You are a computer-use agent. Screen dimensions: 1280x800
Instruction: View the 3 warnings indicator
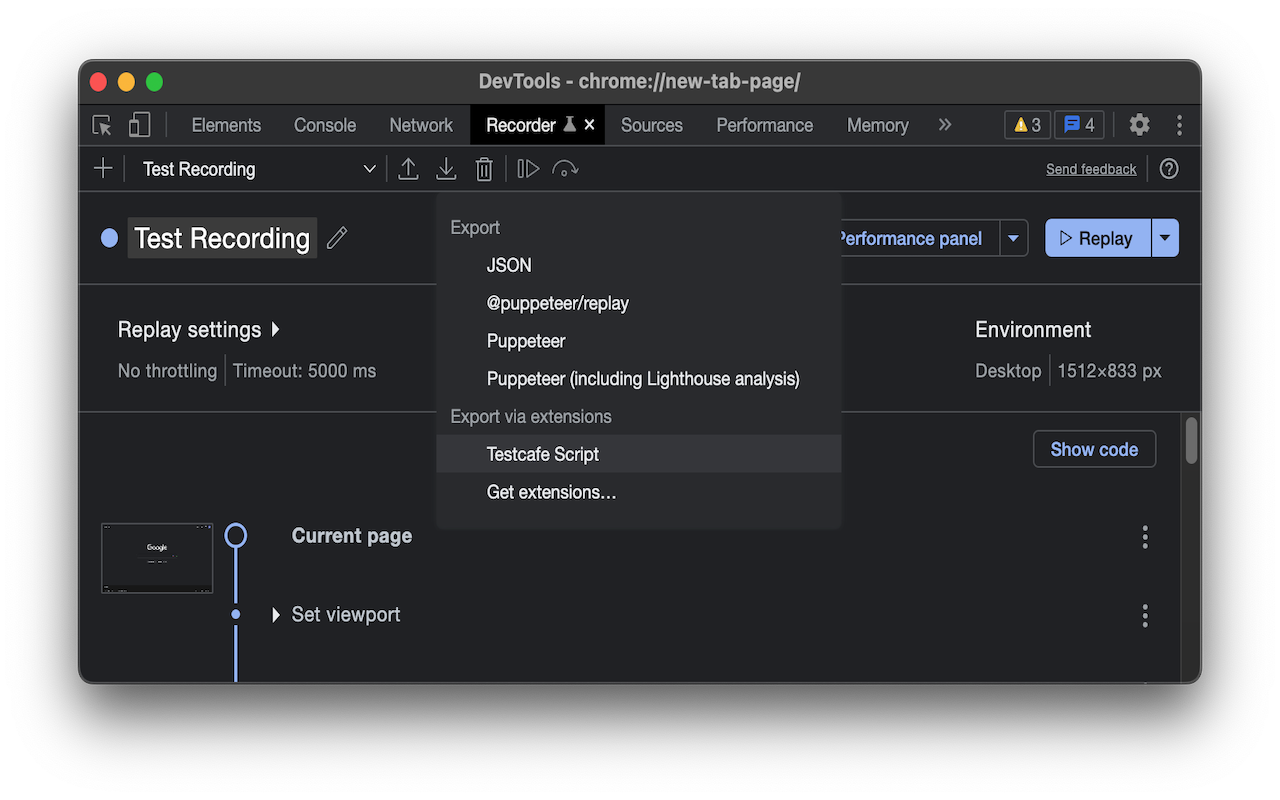tap(1026, 124)
